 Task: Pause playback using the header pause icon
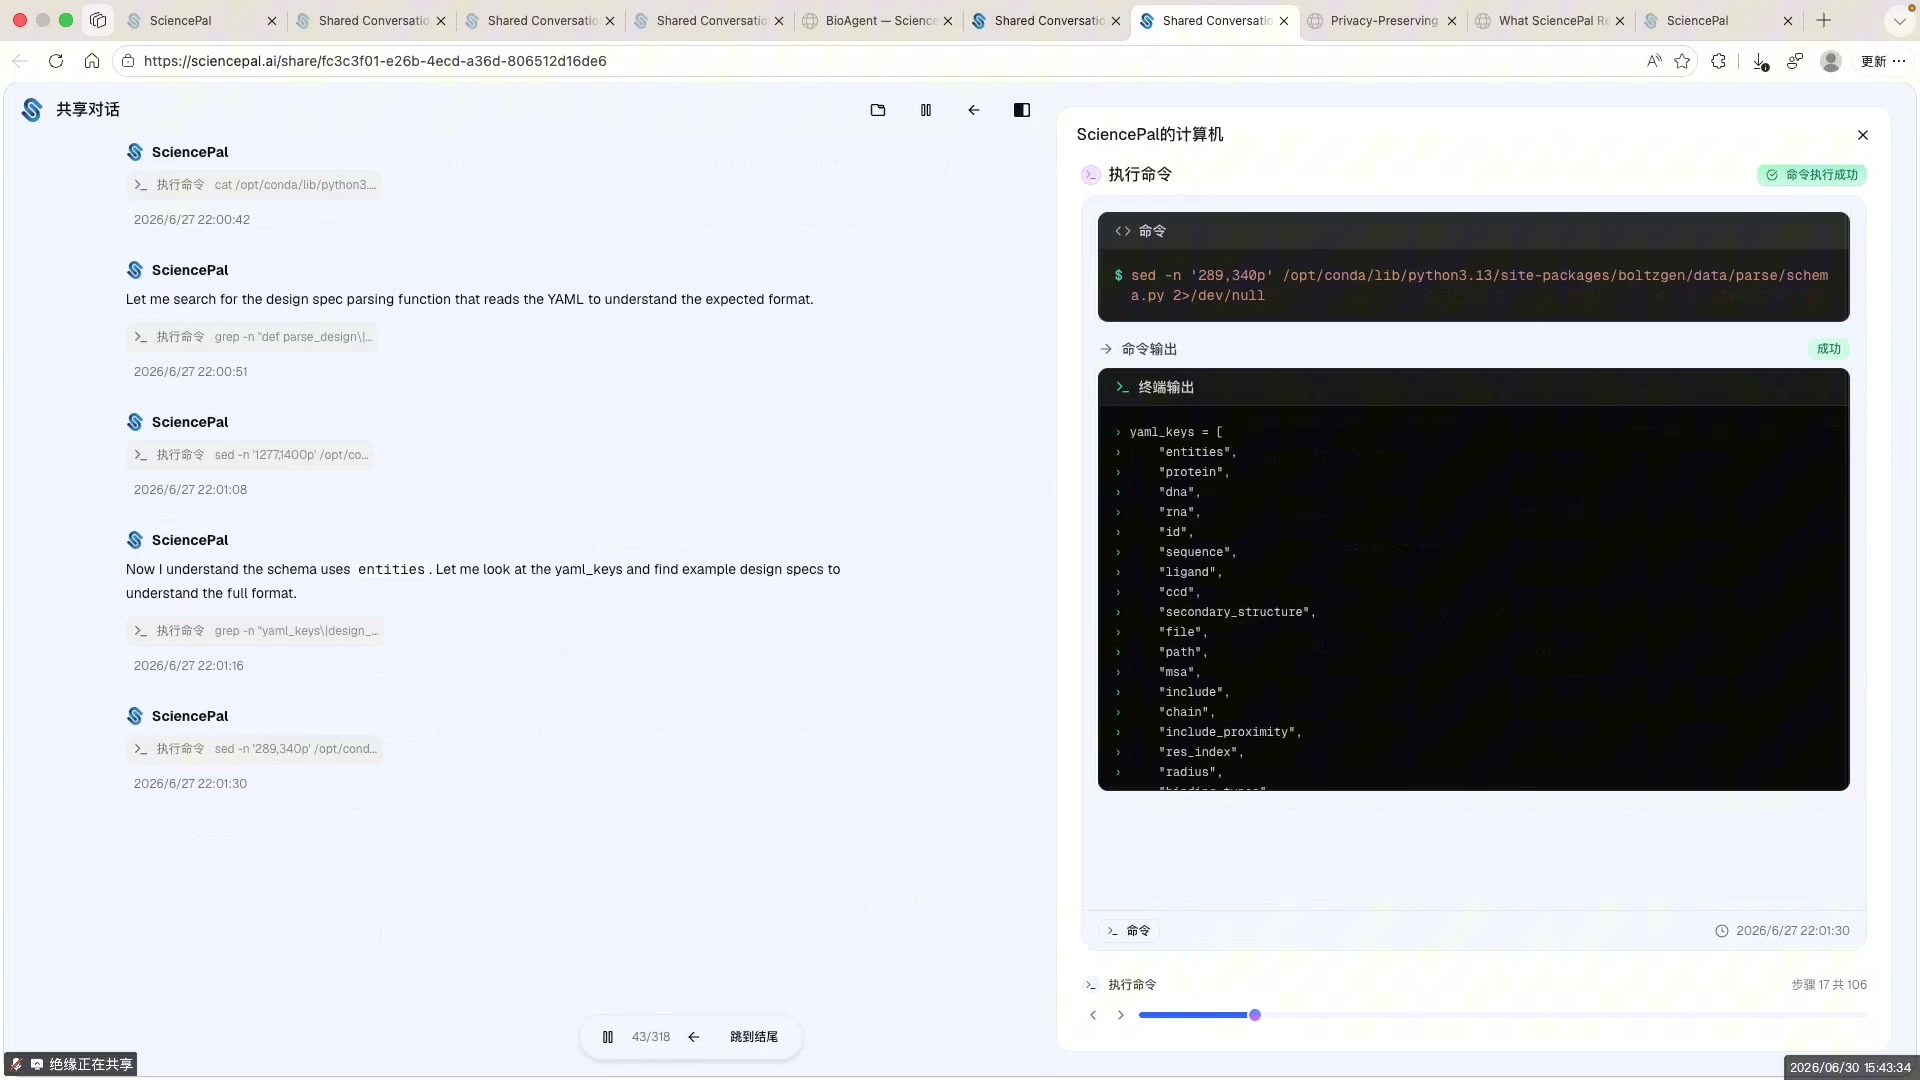point(926,110)
